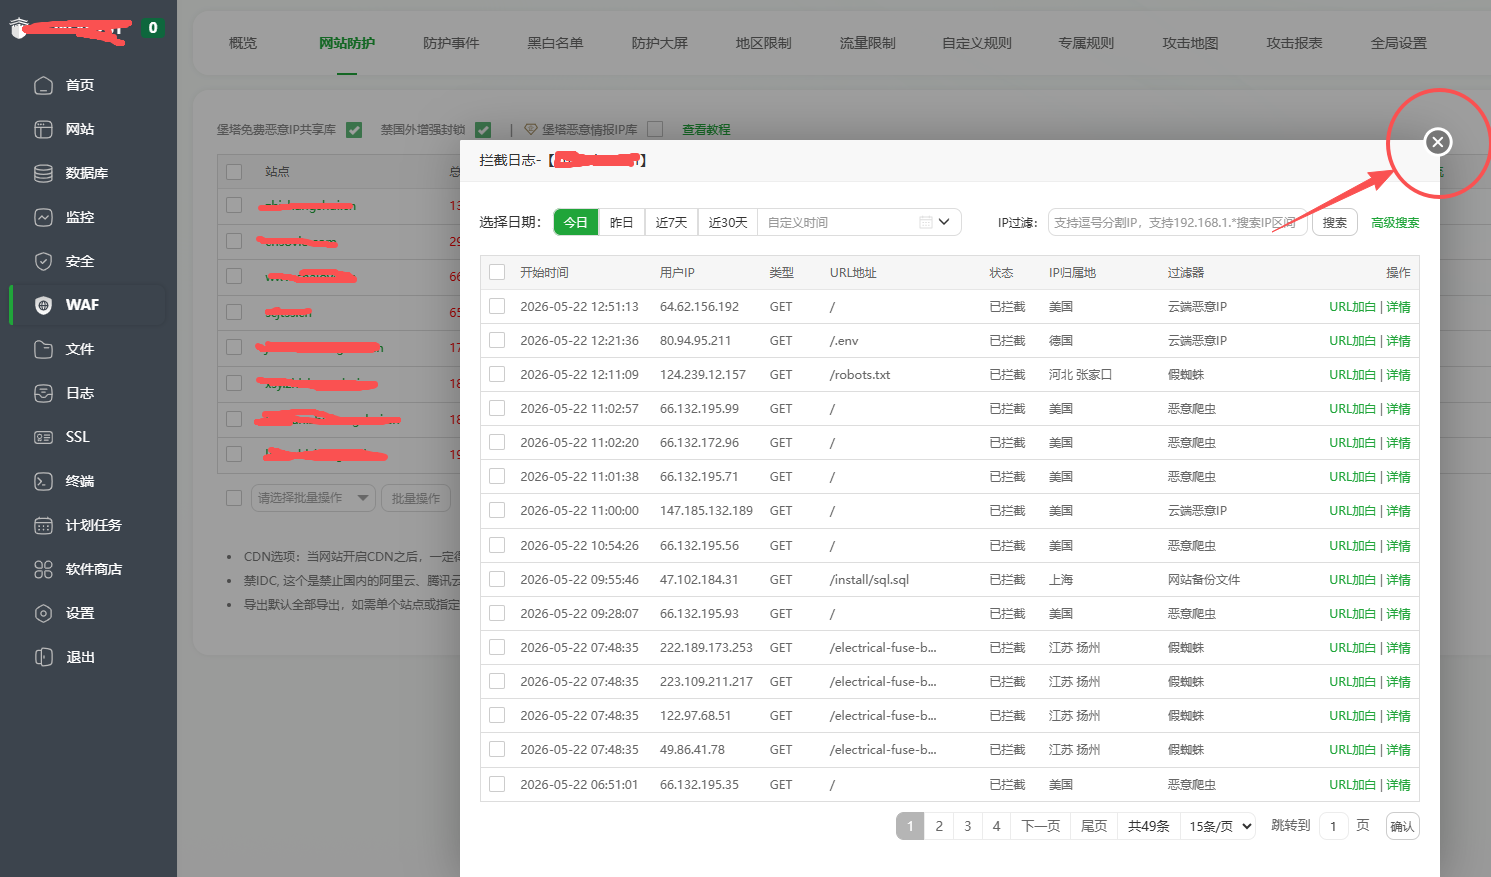Click 下一页 next page button
Screen dimensions: 1491x877
point(1041,826)
